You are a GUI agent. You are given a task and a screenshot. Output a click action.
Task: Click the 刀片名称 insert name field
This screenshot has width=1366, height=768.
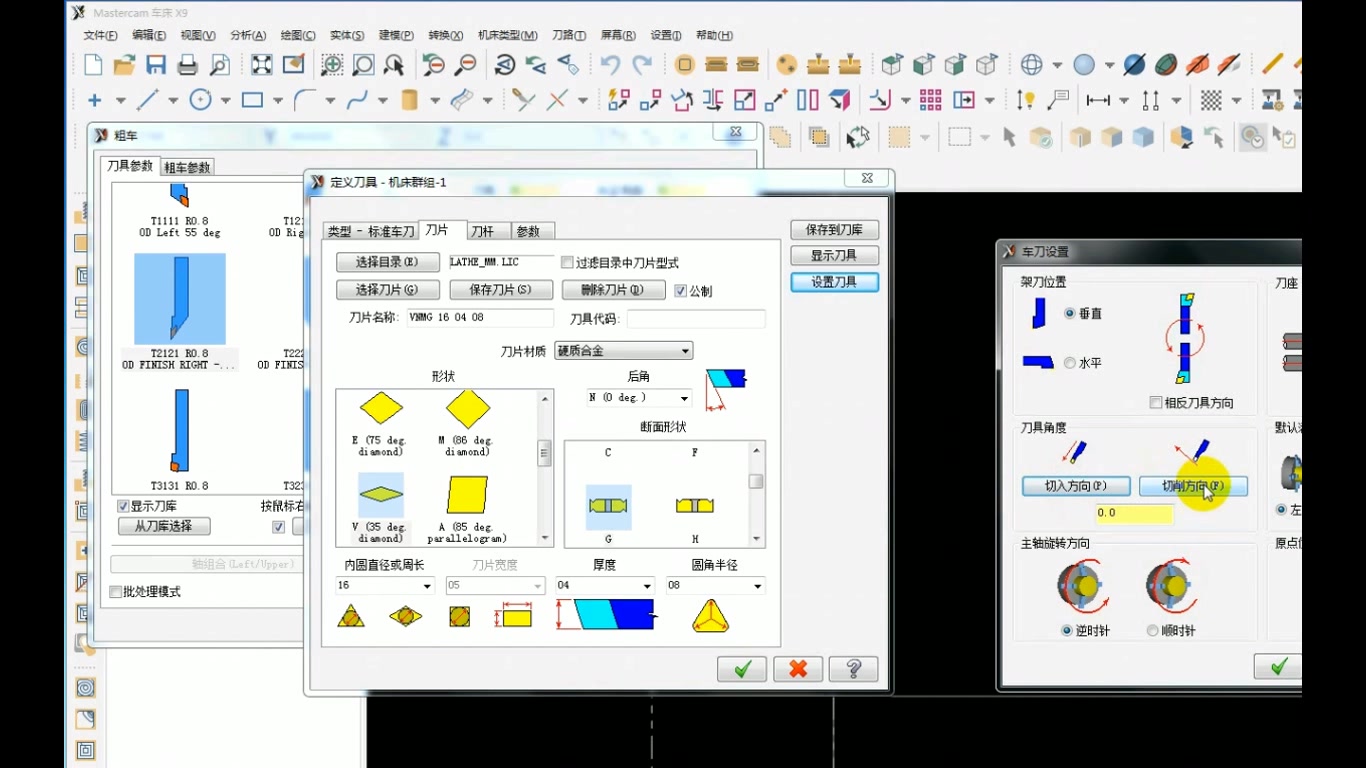(480, 318)
